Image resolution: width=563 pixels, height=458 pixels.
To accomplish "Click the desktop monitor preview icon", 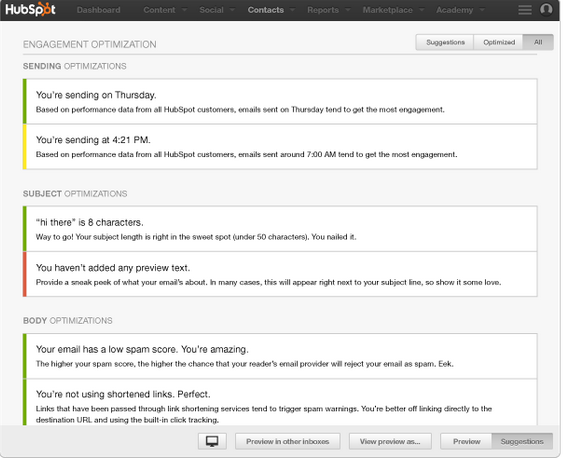I will 212,441.
